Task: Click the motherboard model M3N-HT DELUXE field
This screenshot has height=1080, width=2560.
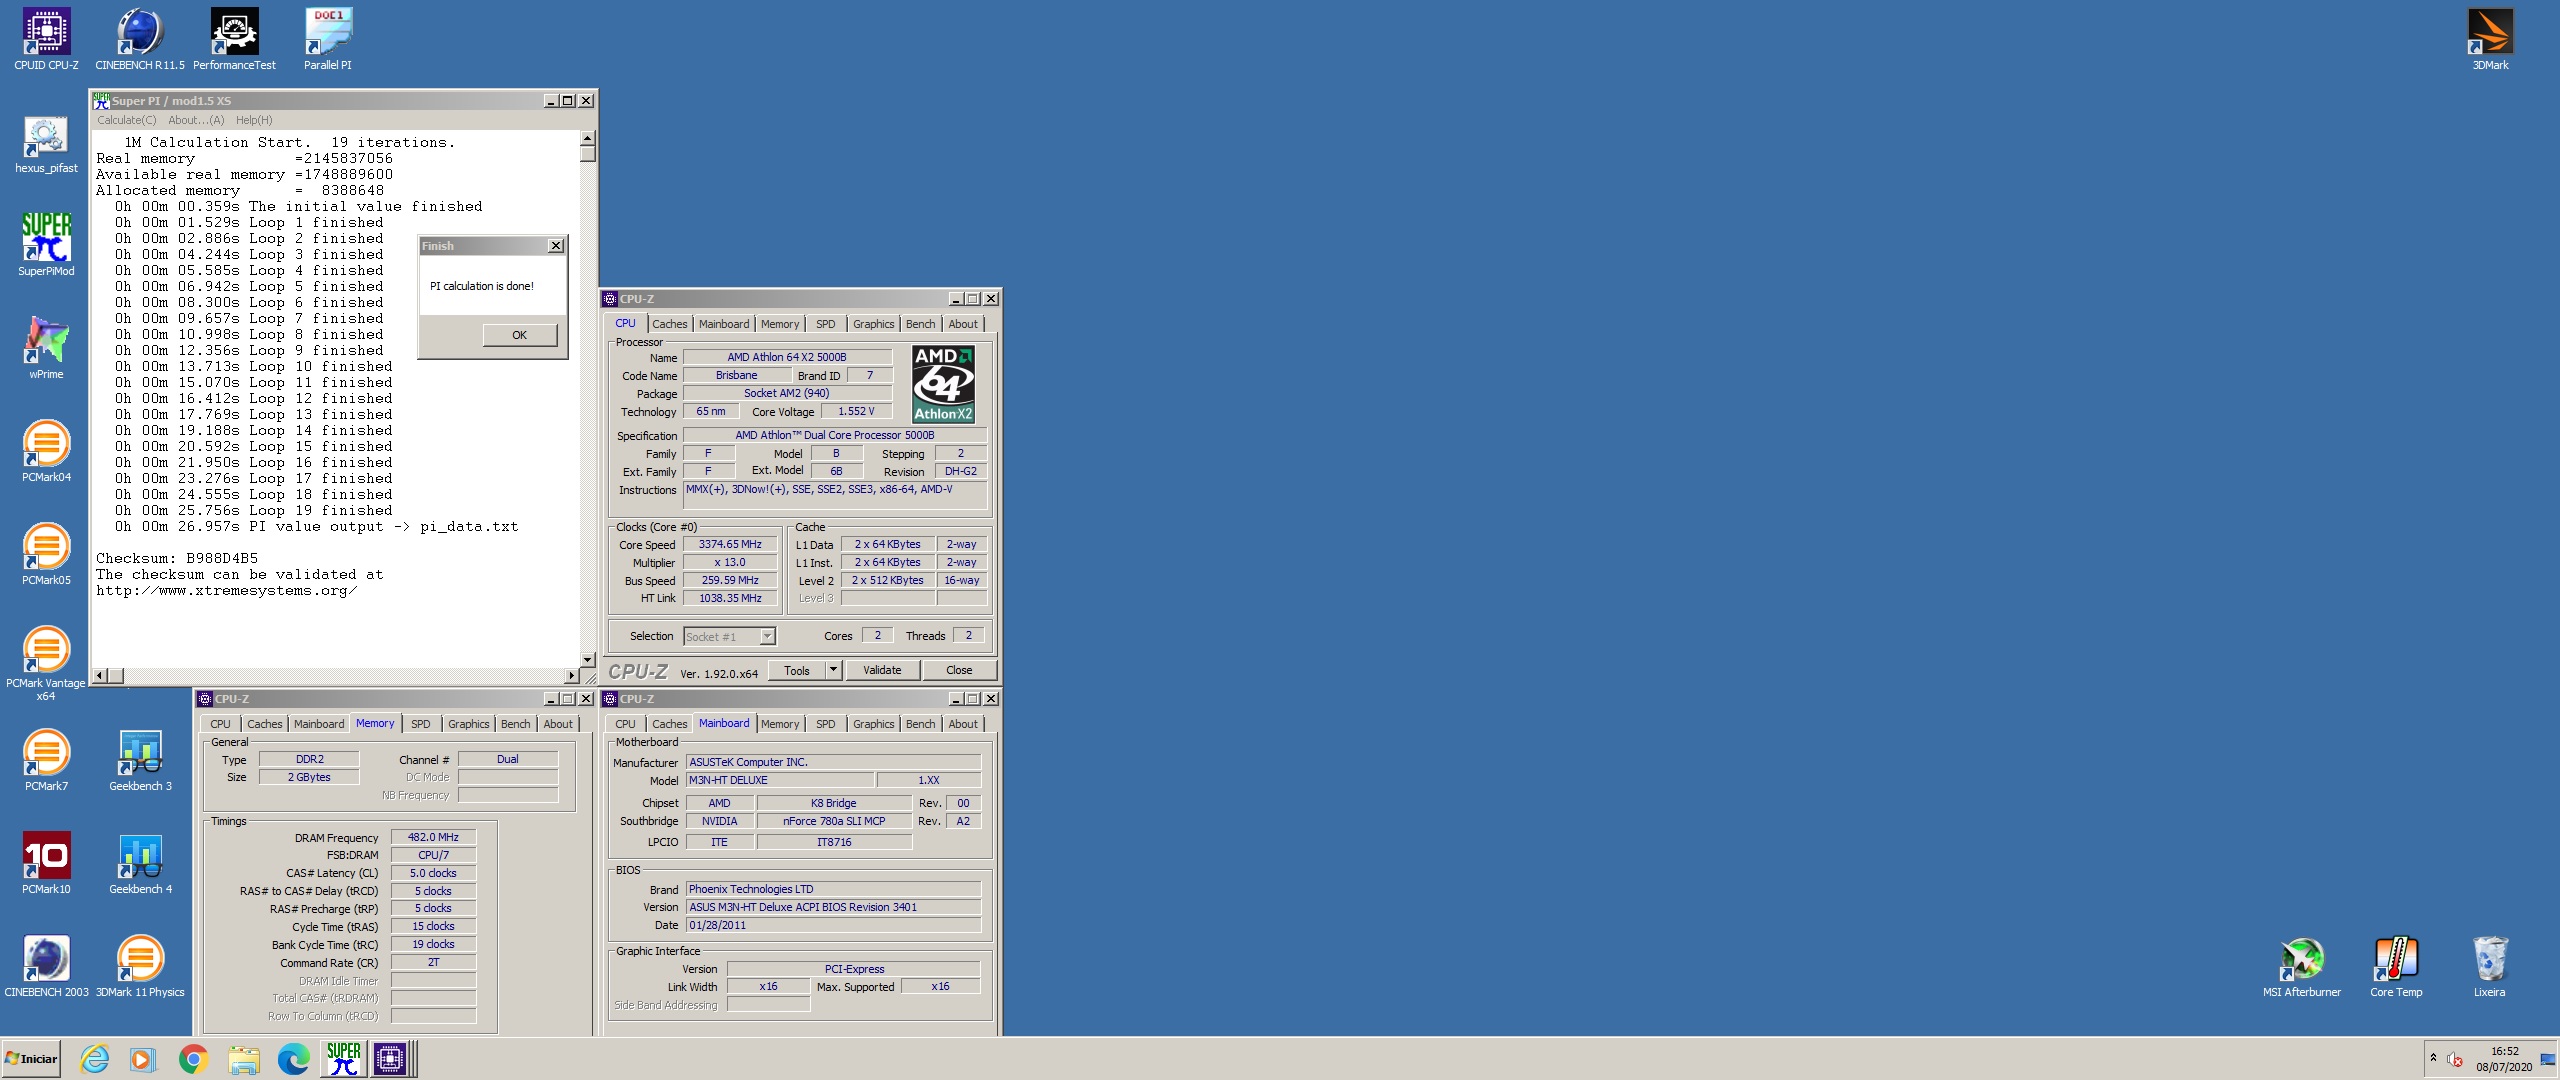Action: pos(779,781)
